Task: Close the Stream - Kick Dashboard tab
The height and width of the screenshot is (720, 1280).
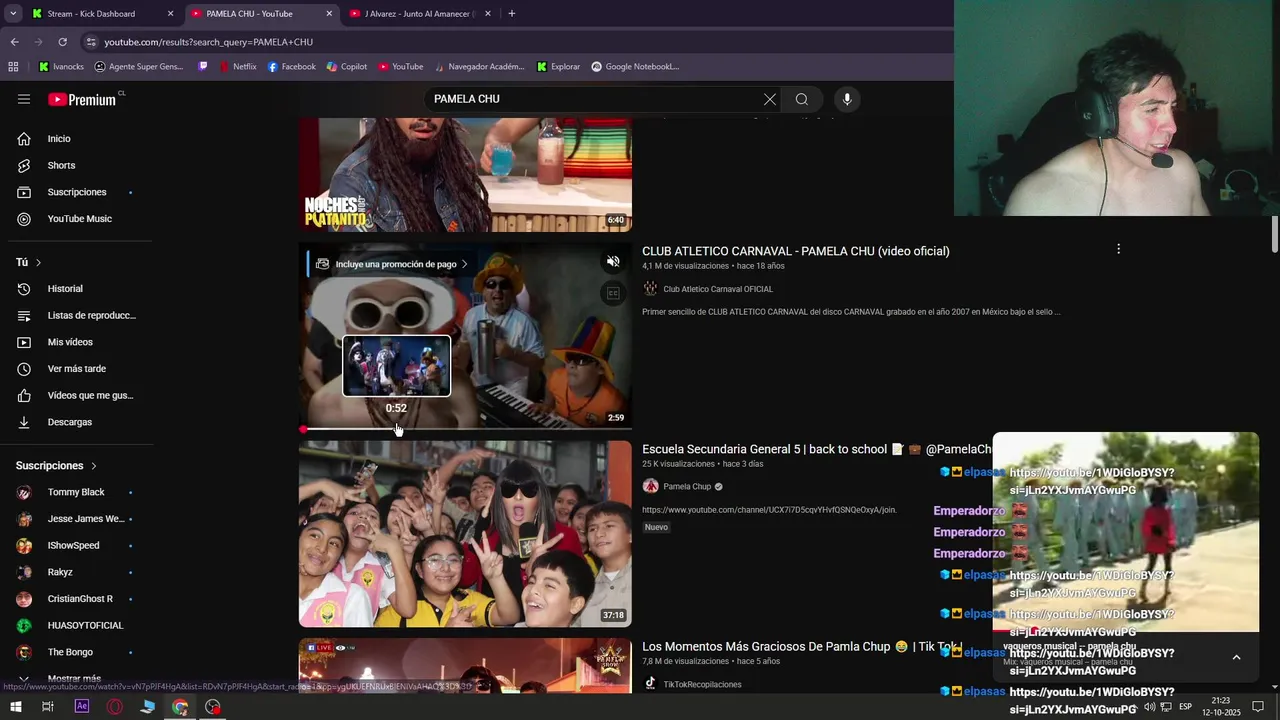Action: [170, 14]
